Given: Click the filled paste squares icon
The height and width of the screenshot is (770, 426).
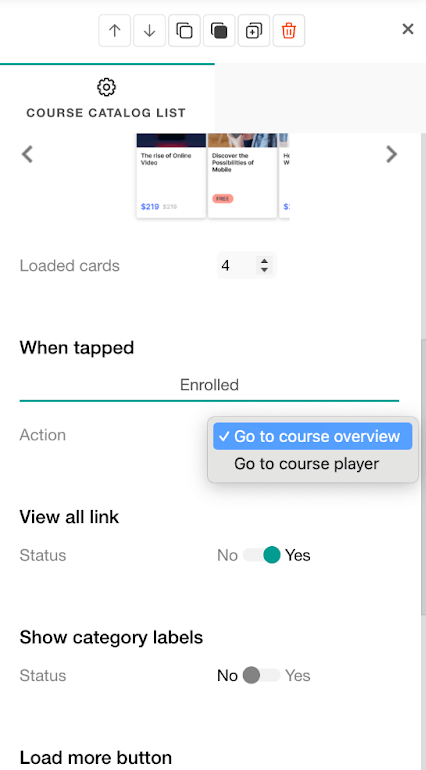Looking at the screenshot, I should (219, 31).
